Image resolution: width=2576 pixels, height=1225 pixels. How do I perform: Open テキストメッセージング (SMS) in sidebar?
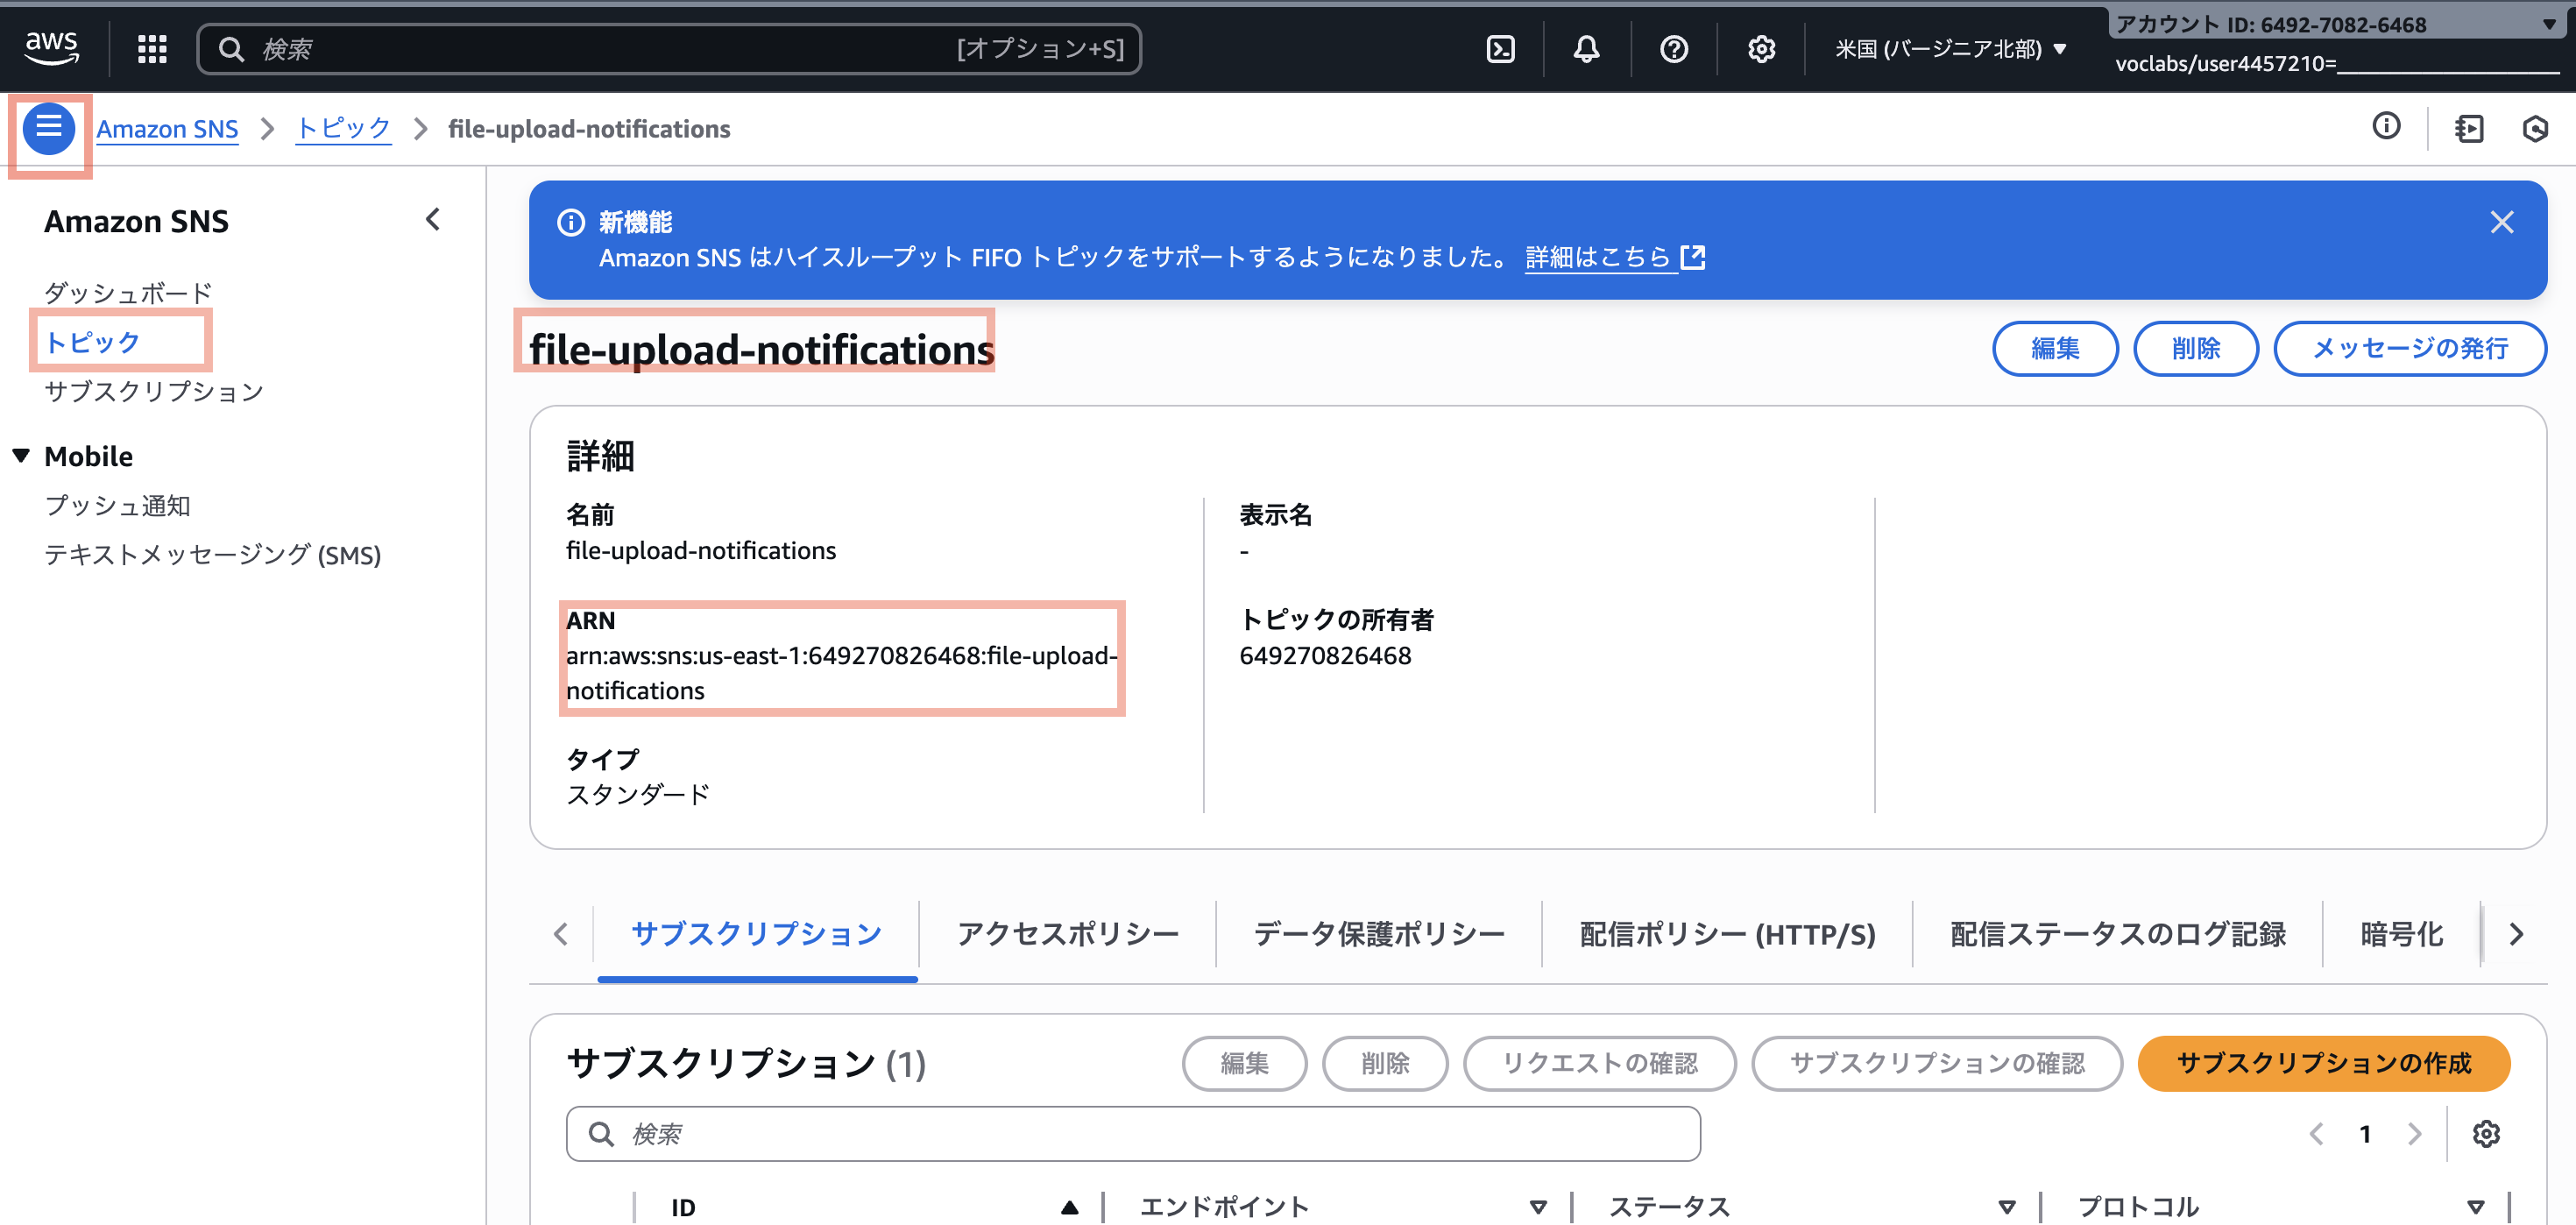212,555
